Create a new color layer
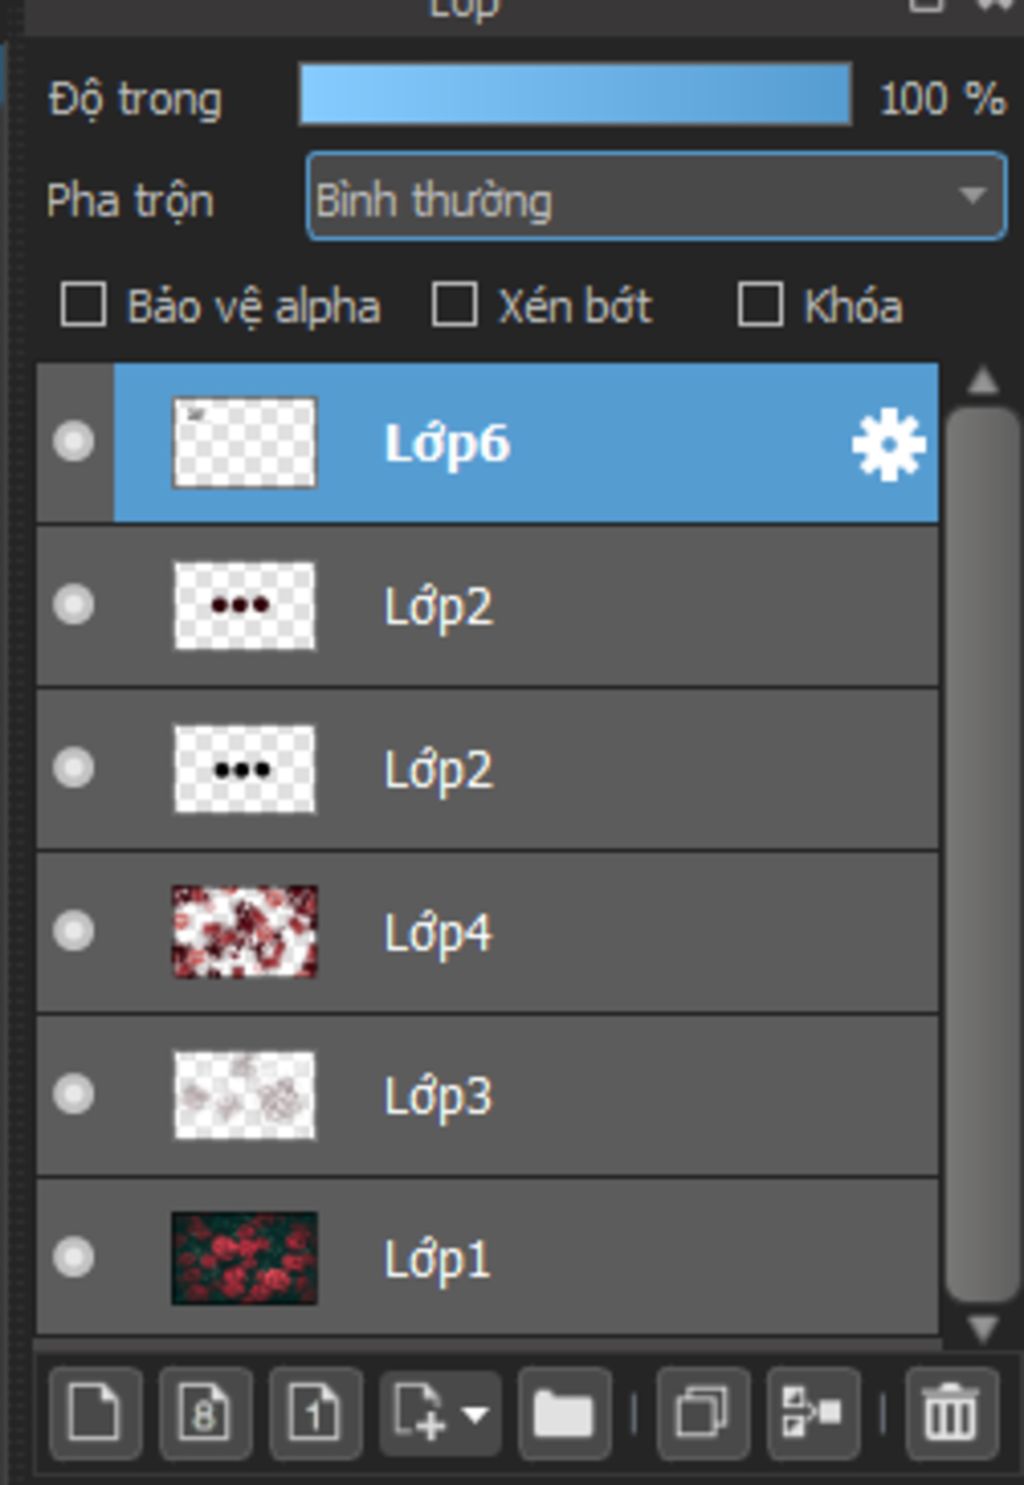The height and width of the screenshot is (1485, 1024). click(94, 1413)
